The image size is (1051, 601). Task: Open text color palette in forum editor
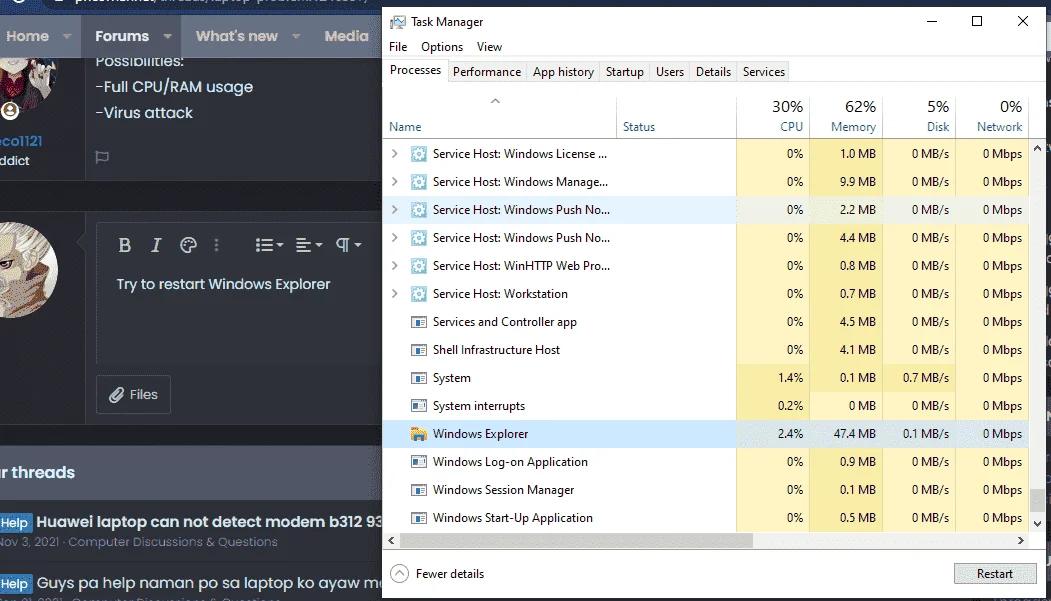[188, 245]
